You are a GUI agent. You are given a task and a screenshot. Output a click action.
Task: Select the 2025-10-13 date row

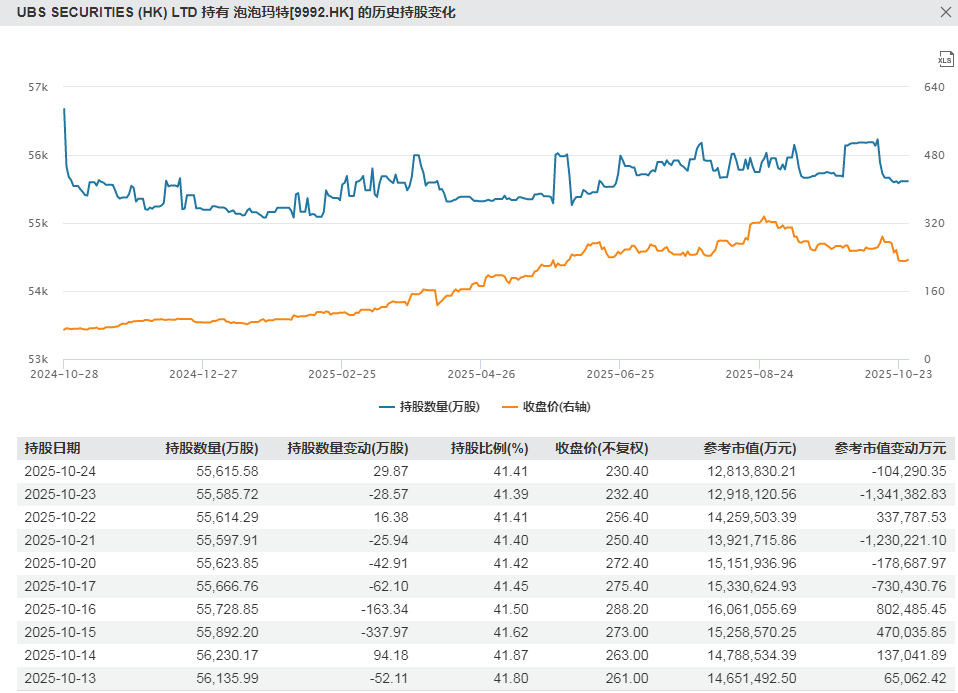pos(60,678)
